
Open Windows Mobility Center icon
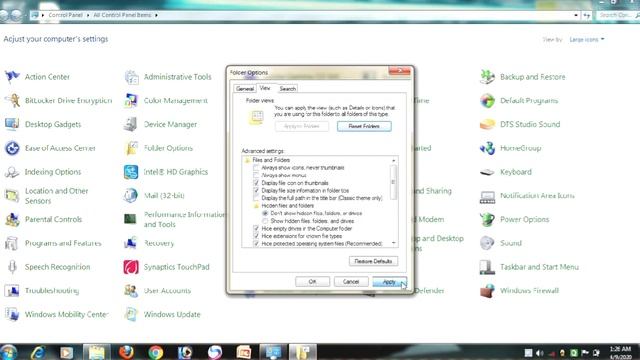(x=12, y=314)
